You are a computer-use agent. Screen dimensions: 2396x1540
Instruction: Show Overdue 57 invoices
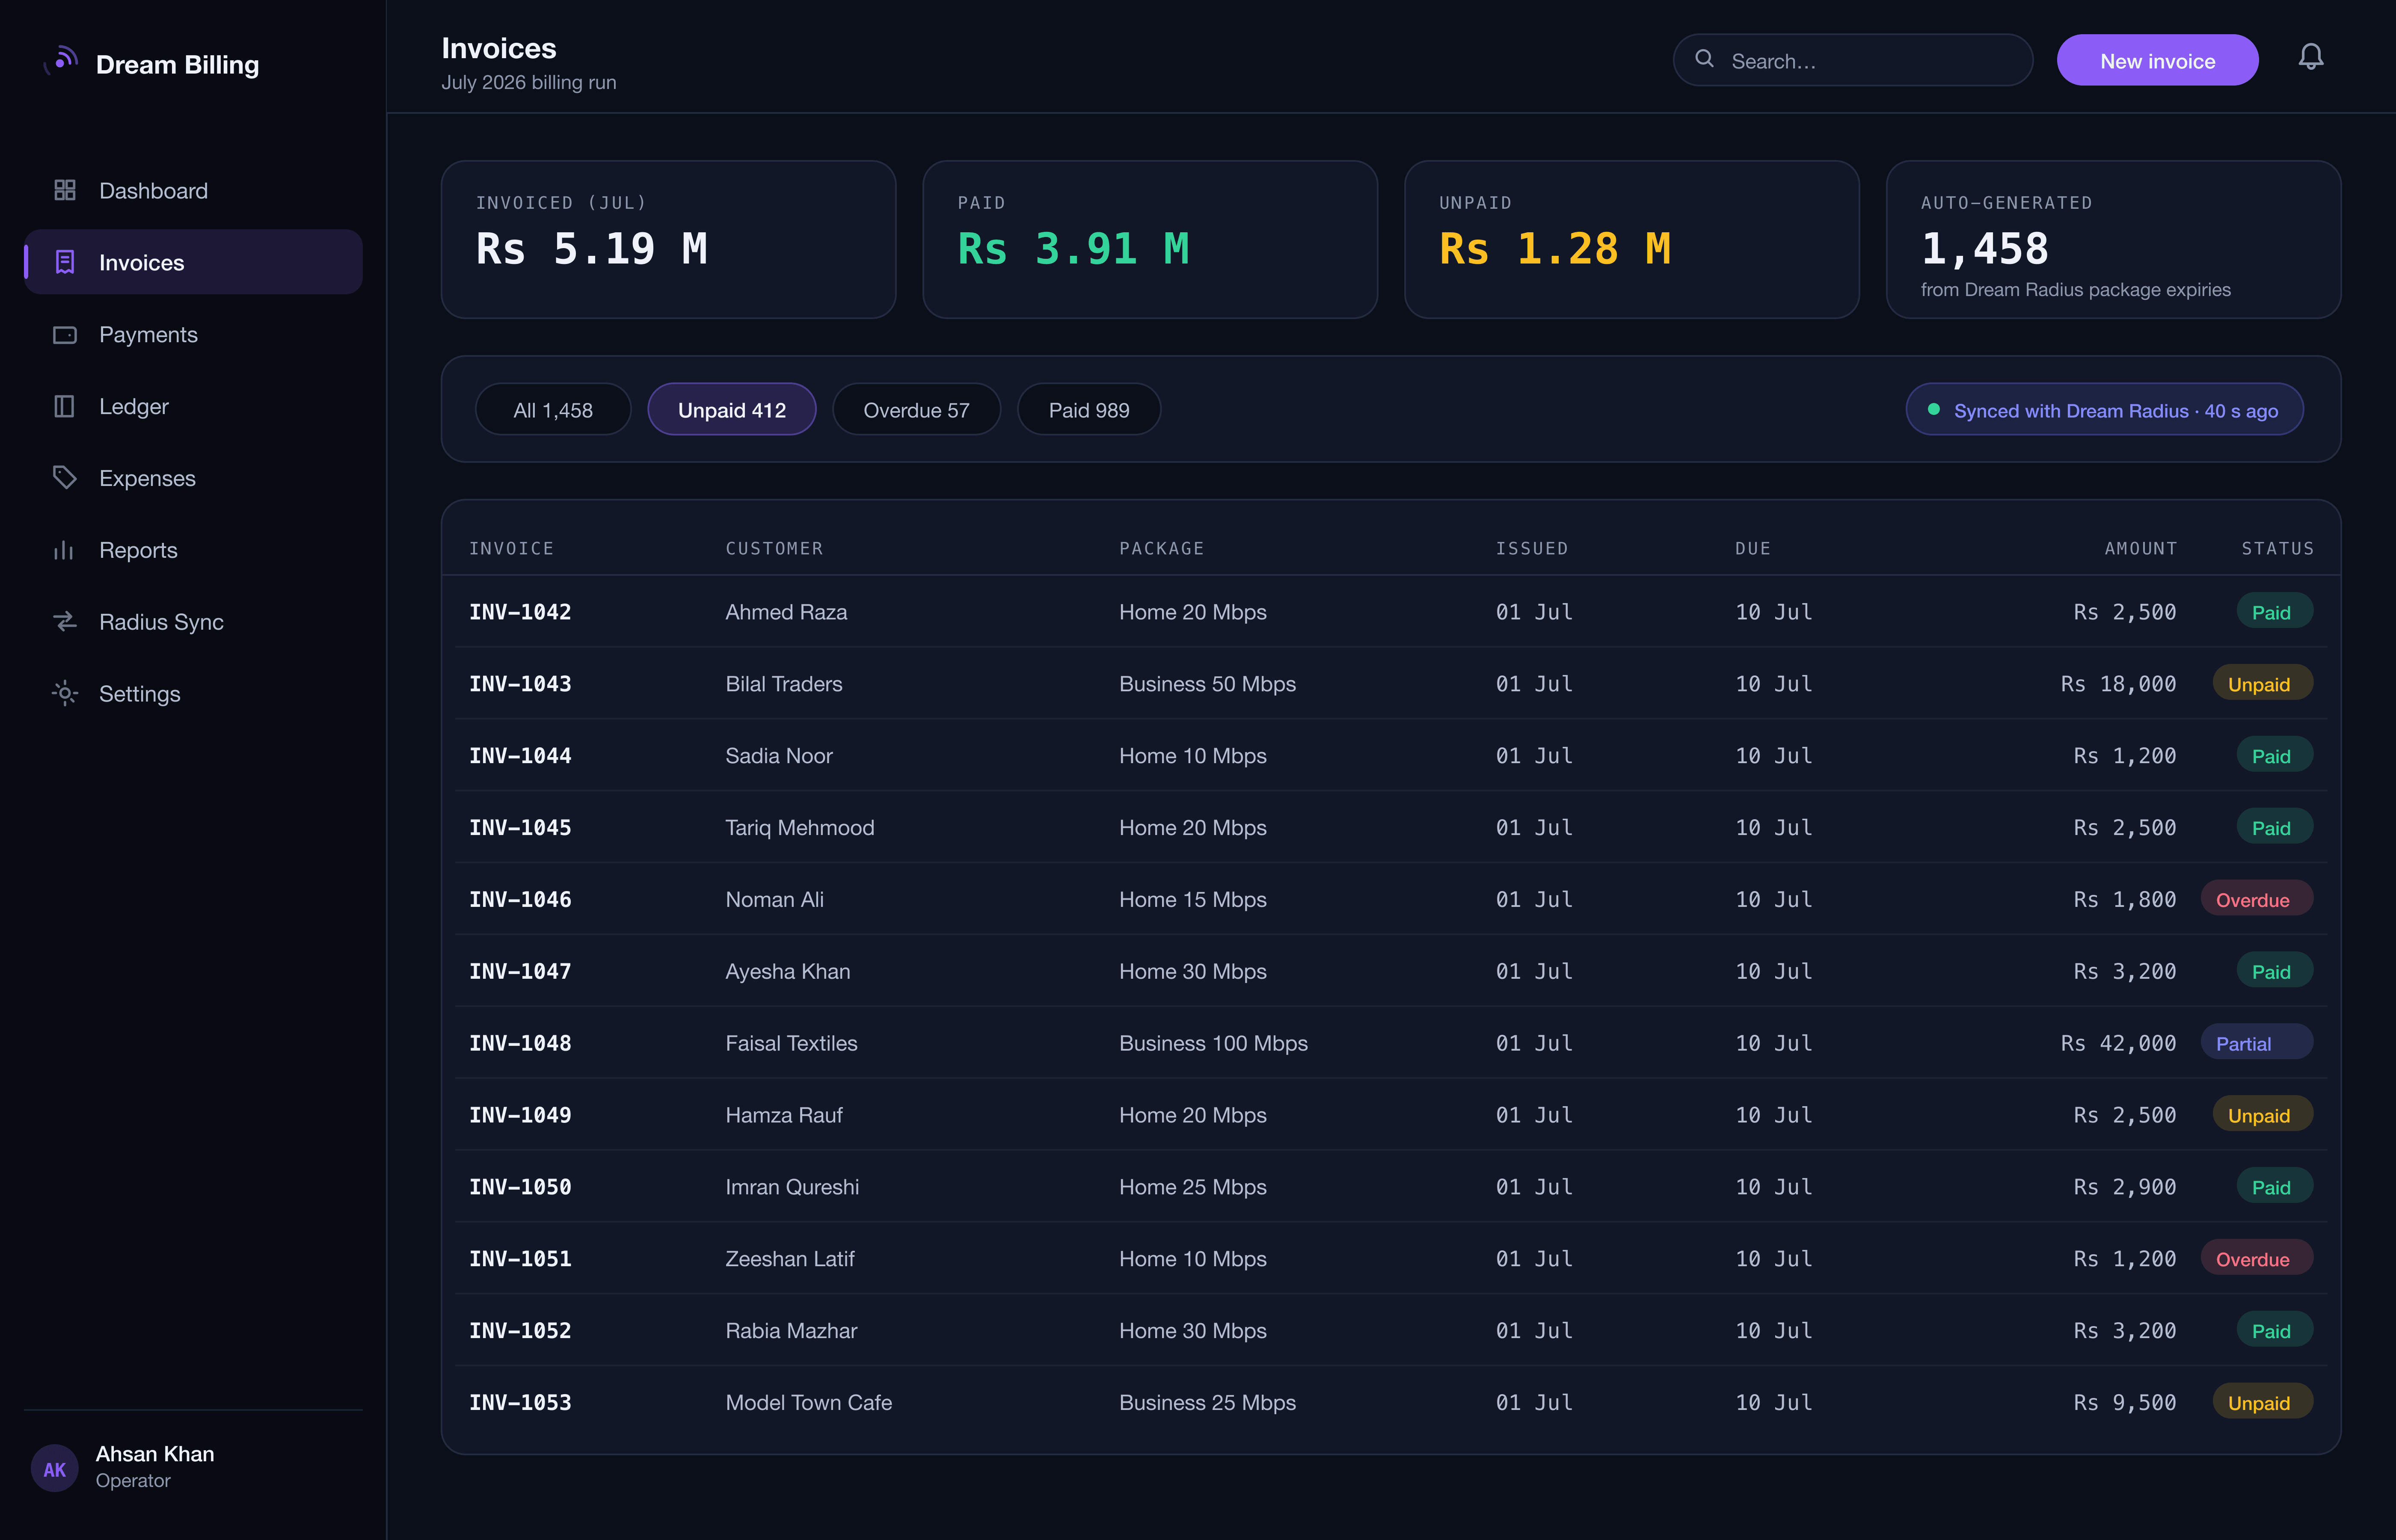916,410
